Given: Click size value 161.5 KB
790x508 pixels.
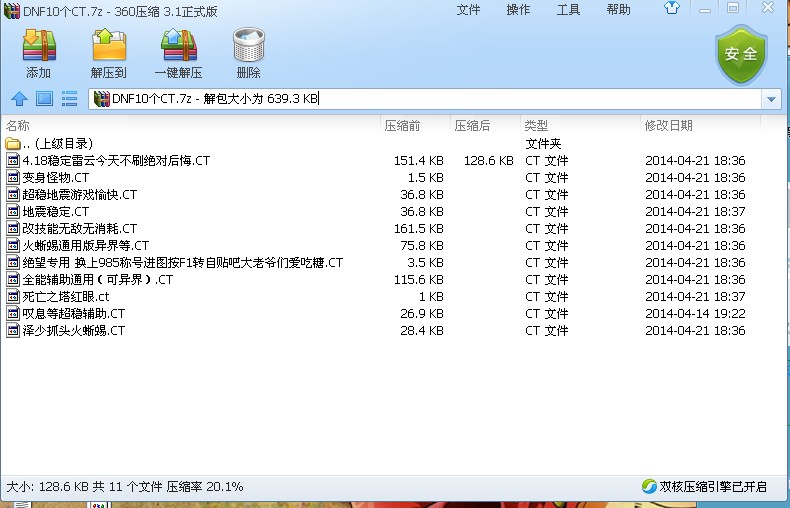Looking at the screenshot, I should tap(419, 229).
